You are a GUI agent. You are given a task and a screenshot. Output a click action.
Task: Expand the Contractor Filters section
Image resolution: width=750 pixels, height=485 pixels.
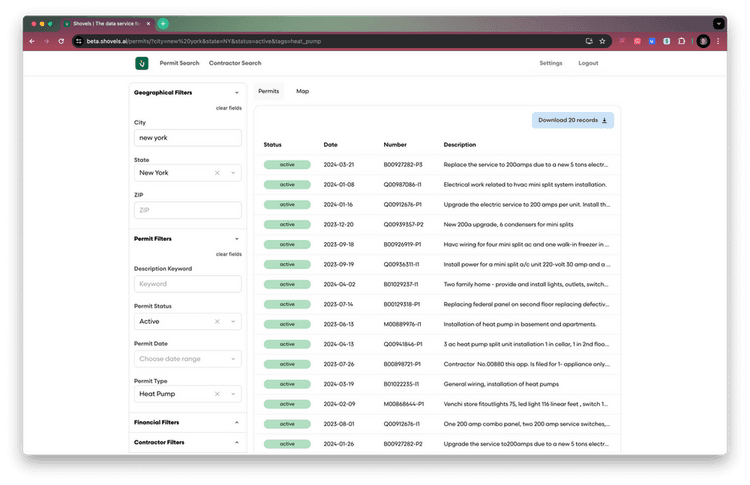(236, 442)
